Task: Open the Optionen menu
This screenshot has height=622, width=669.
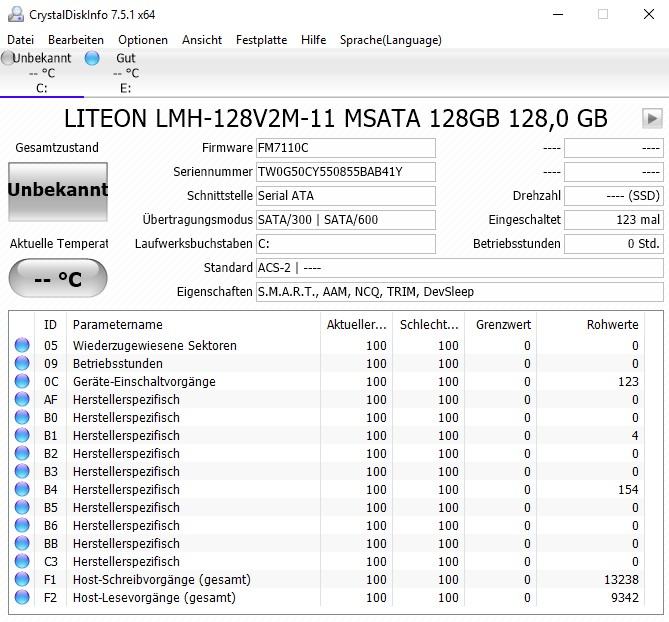Action: (x=143, y=40)
